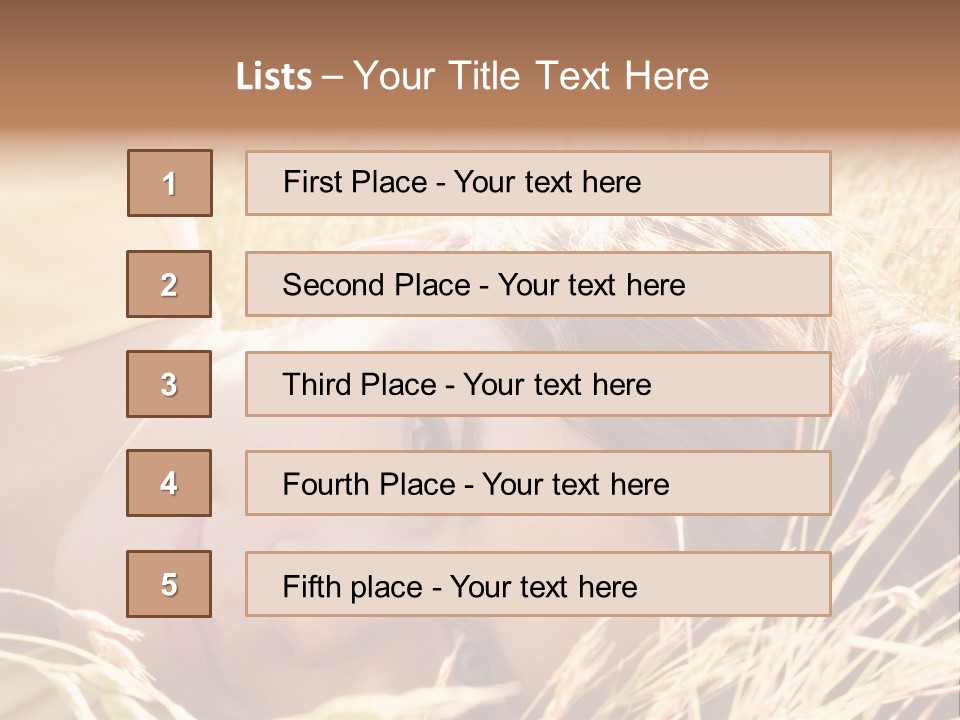Click the Second Place text box
Viewport: 960px width, 720px height.
(538, 284)
